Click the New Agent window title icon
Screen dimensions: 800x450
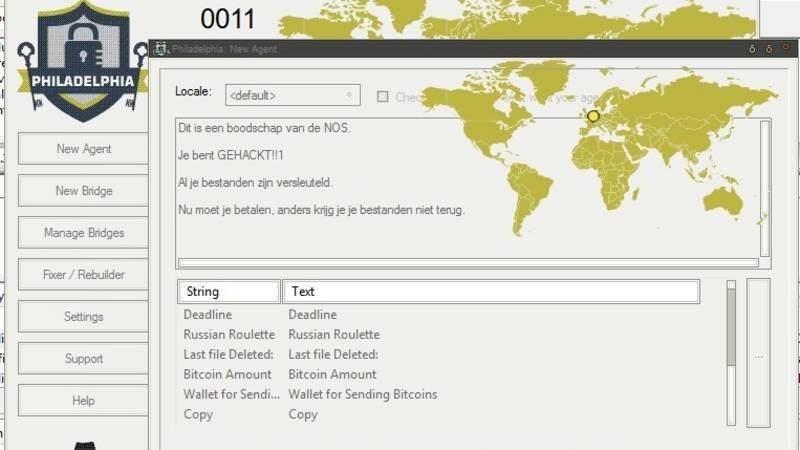tap(161, 49)
